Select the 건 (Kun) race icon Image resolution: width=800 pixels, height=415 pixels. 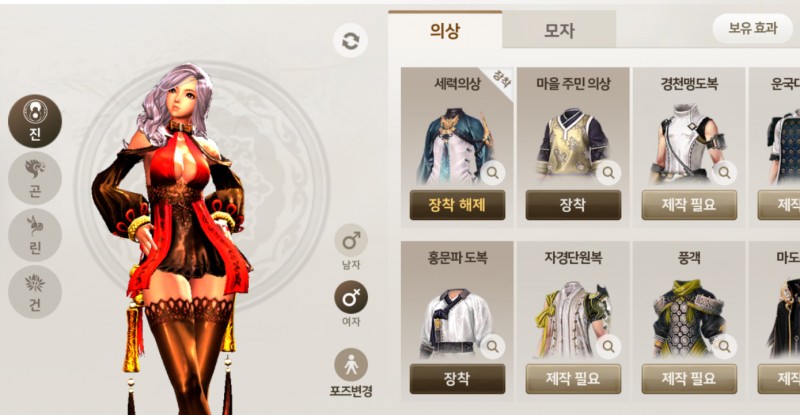click(x=35, y=292)
